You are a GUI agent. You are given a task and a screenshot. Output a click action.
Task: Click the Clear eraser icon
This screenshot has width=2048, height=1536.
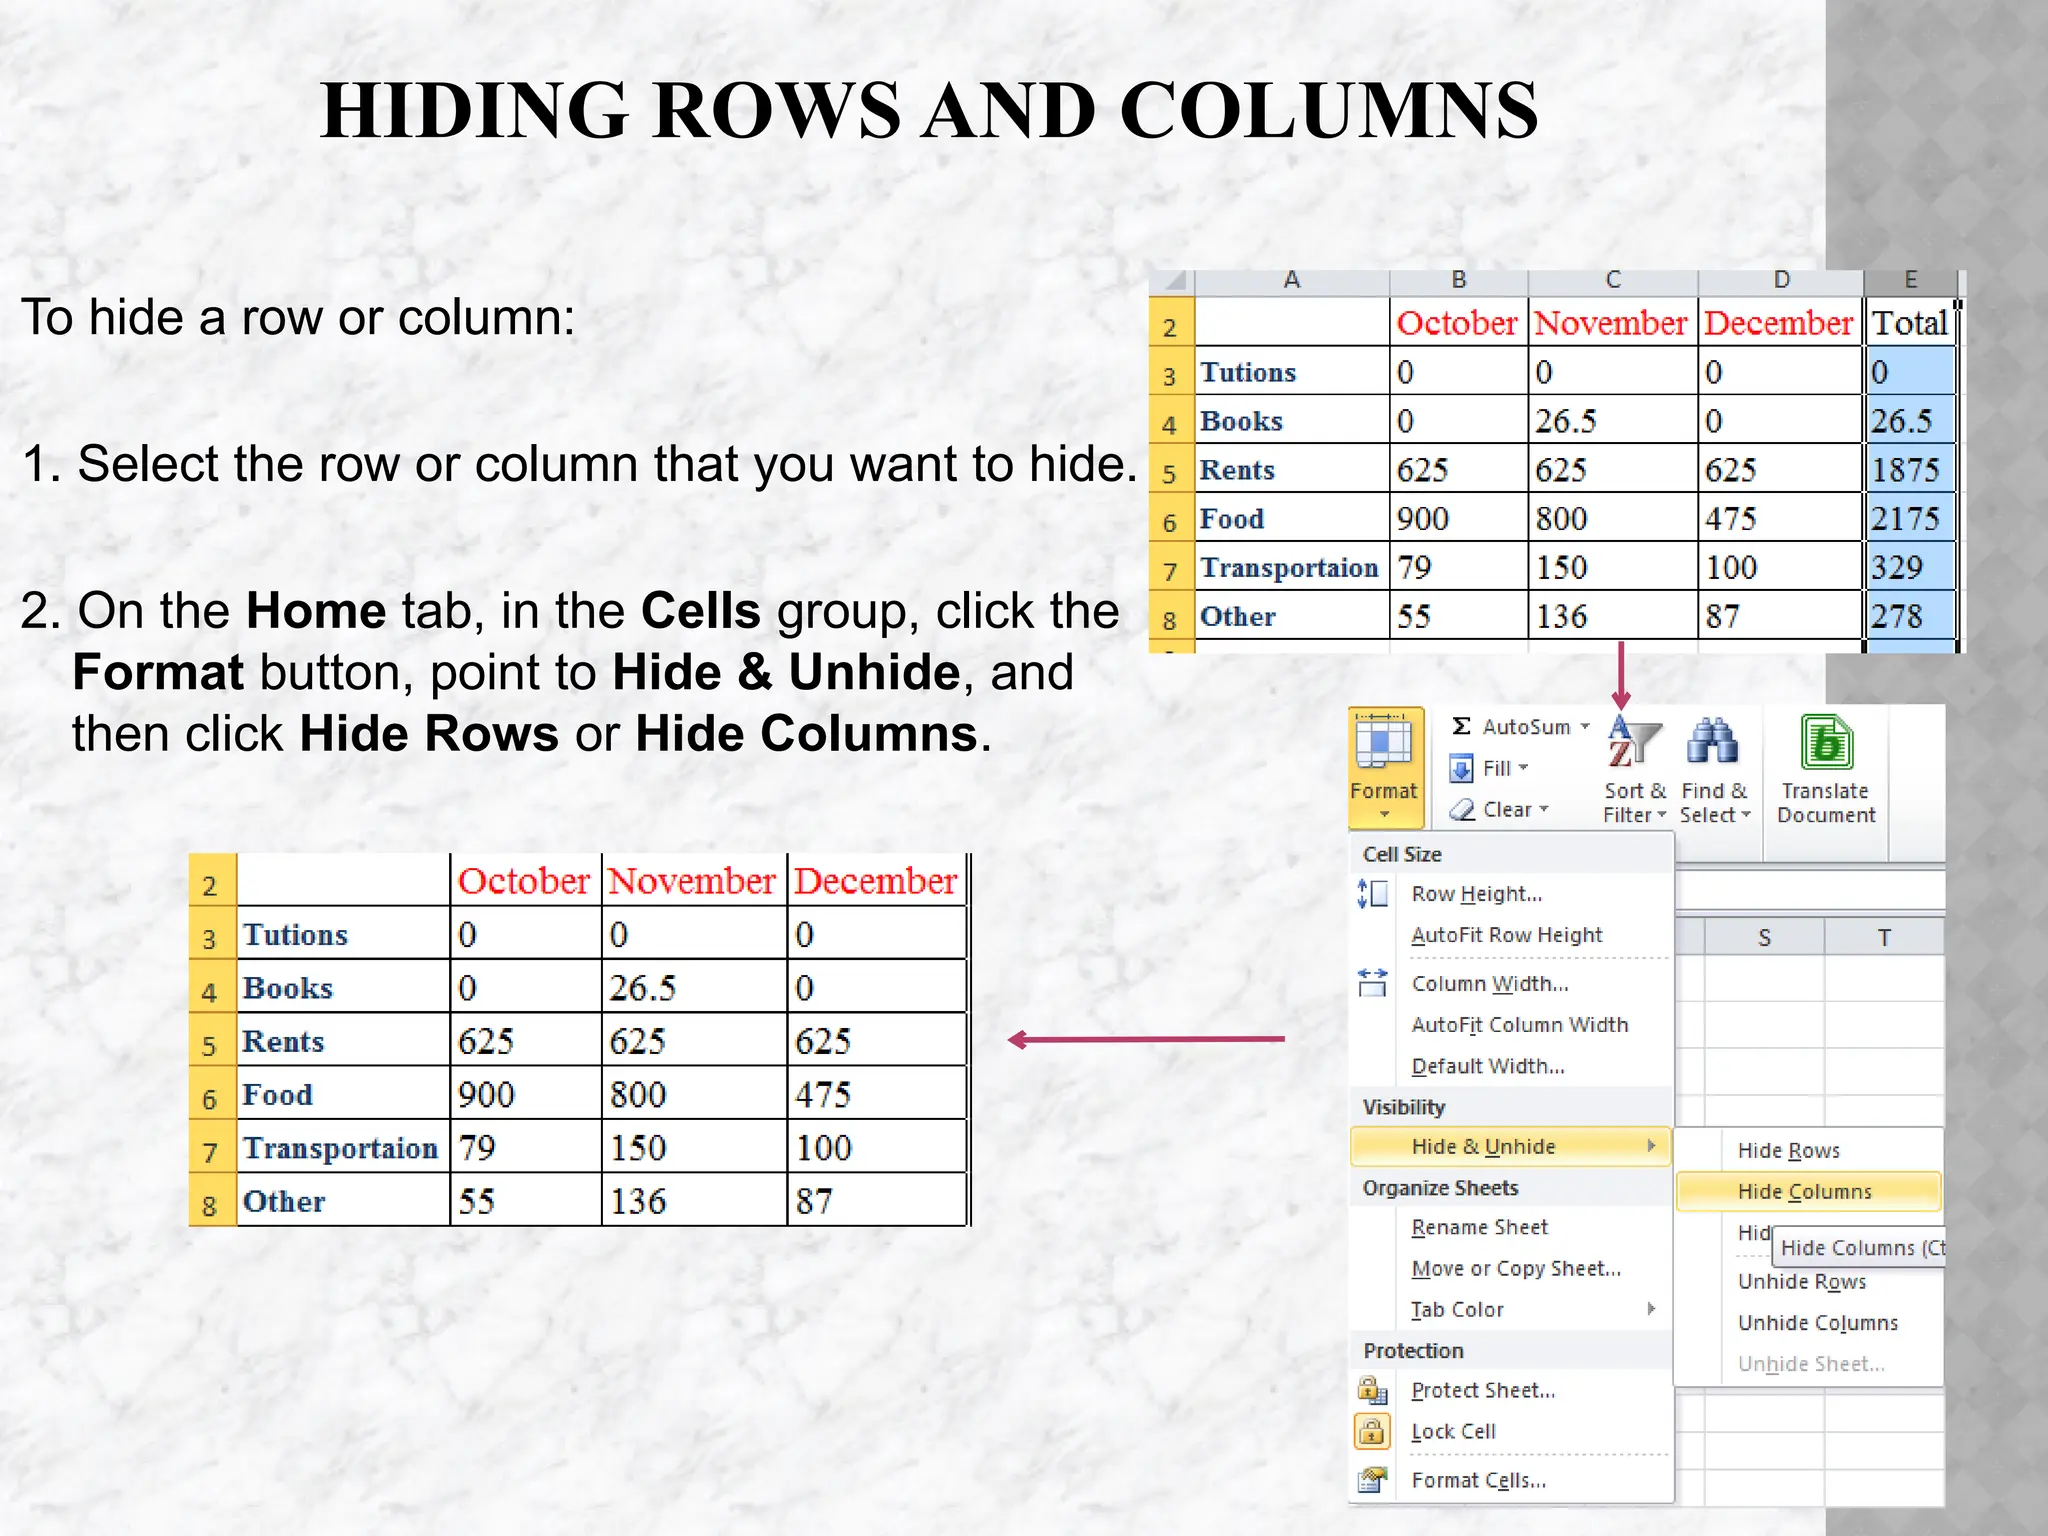pos(1462,810)
